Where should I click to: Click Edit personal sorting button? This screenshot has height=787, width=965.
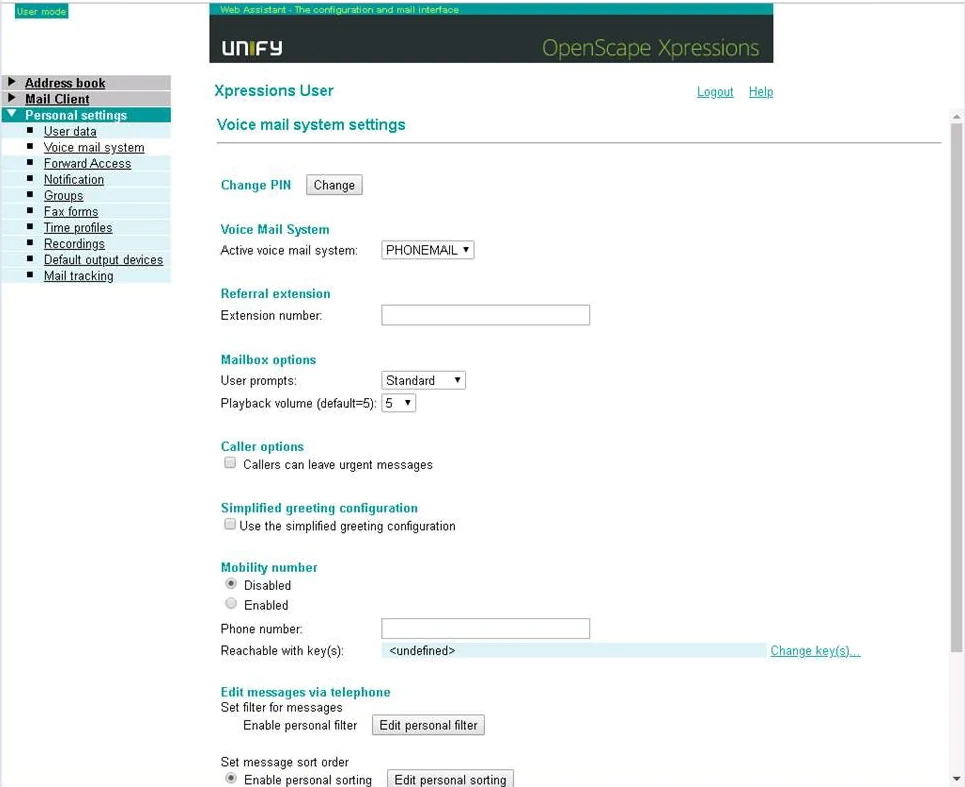tap(450, 778)
